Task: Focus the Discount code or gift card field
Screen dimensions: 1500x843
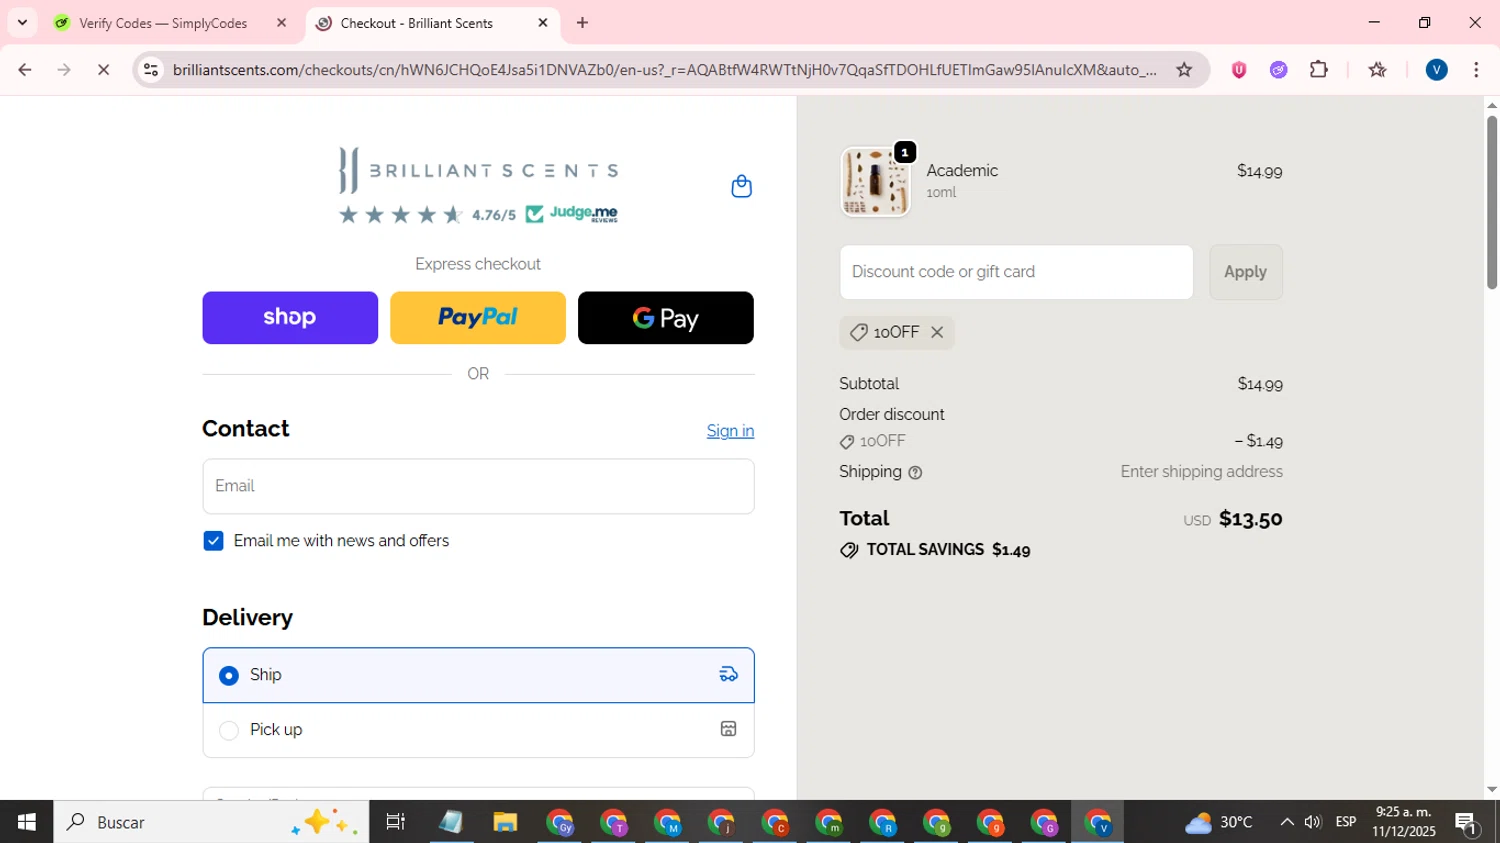Action: point(1016,272)
